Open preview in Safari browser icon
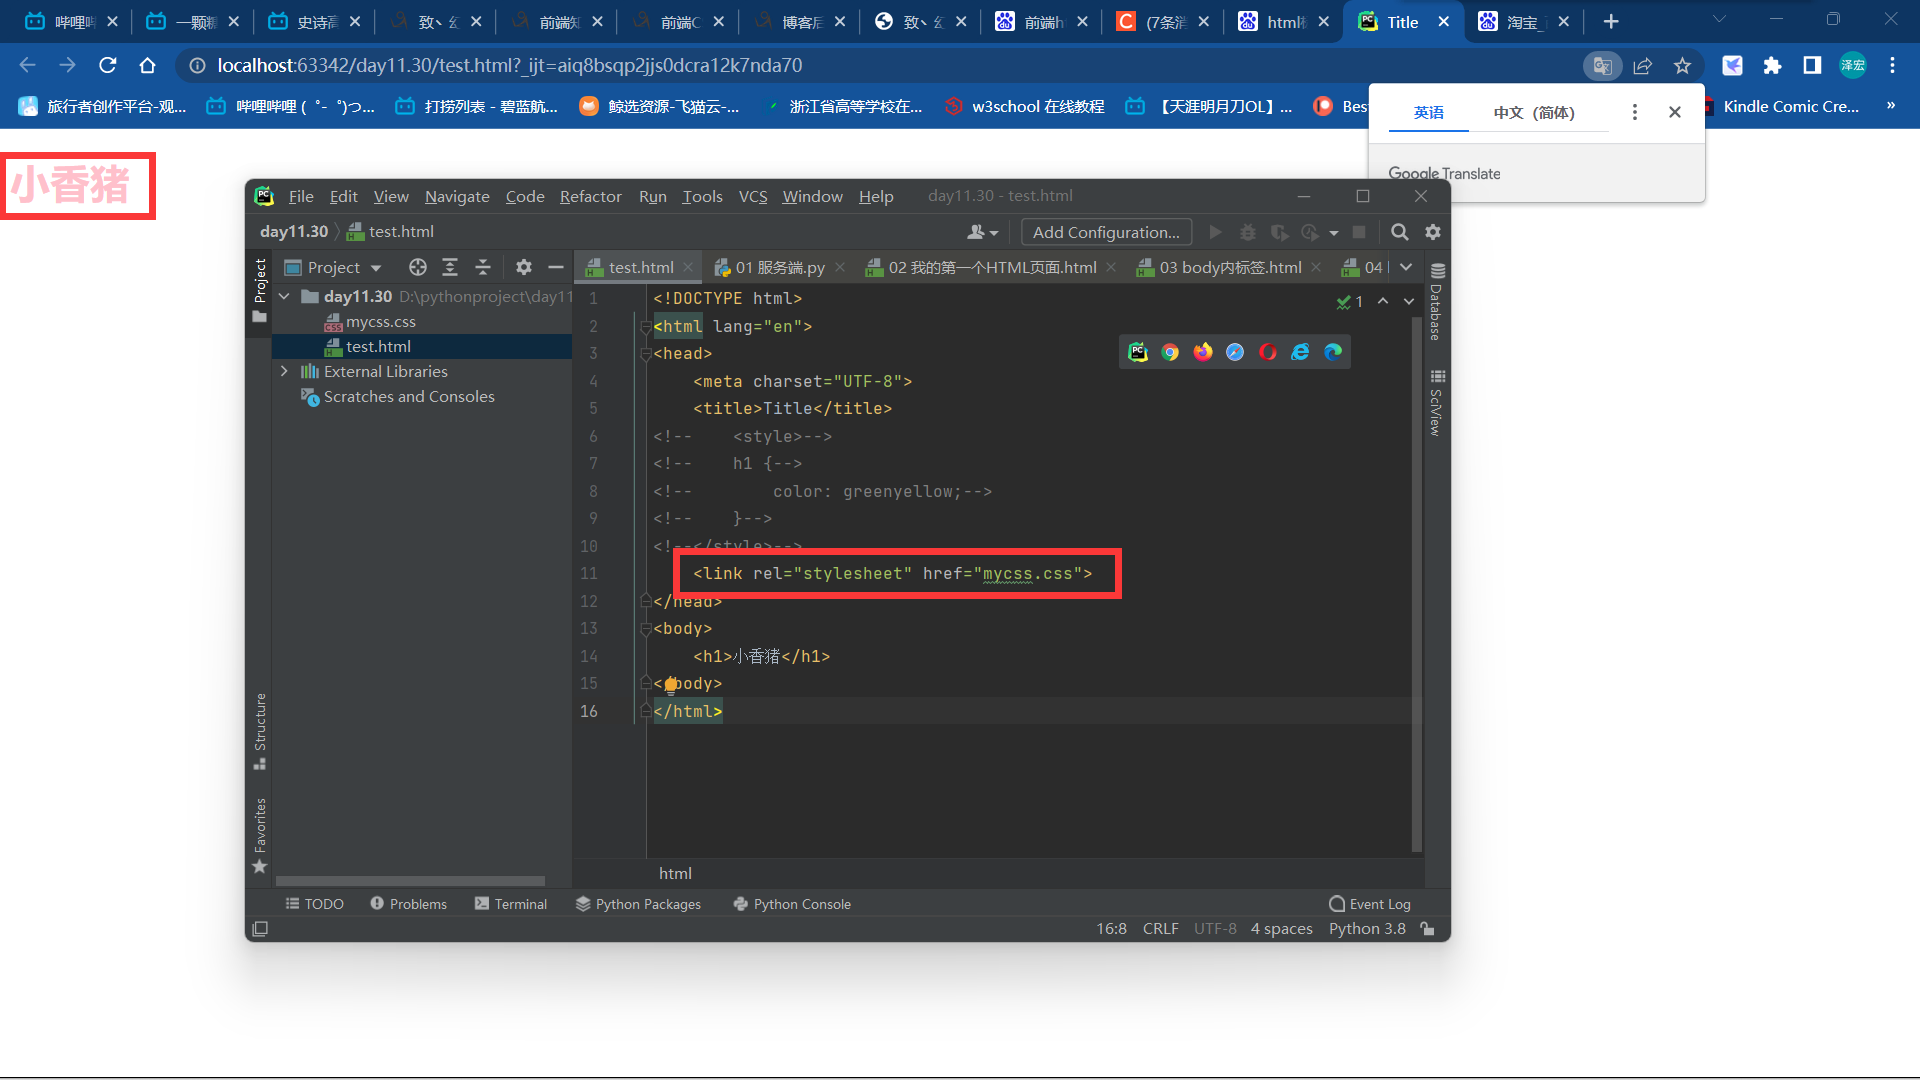 1235,352
